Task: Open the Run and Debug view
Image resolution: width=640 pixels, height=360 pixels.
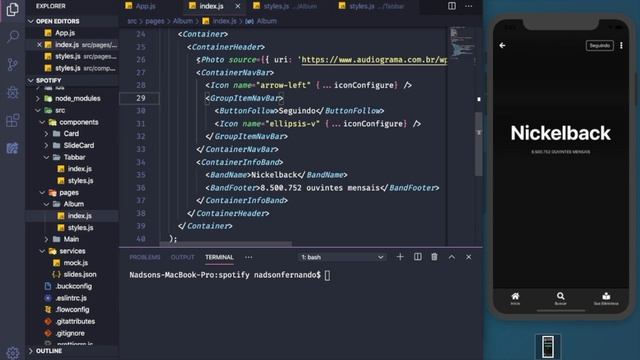Action: 13,92
